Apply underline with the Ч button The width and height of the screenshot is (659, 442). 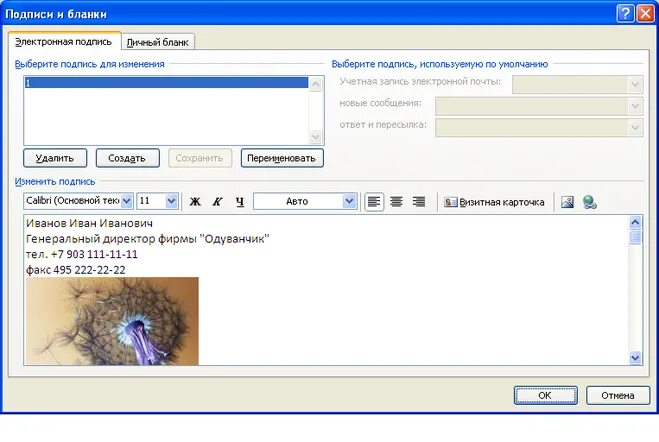(240, 202)
